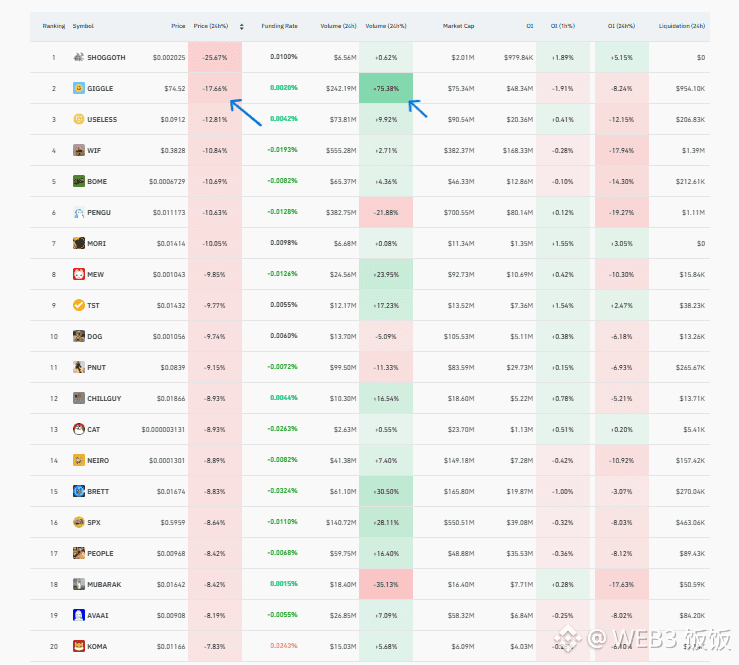Click PENGU's red -21.88% volume cell

(386, 213)
